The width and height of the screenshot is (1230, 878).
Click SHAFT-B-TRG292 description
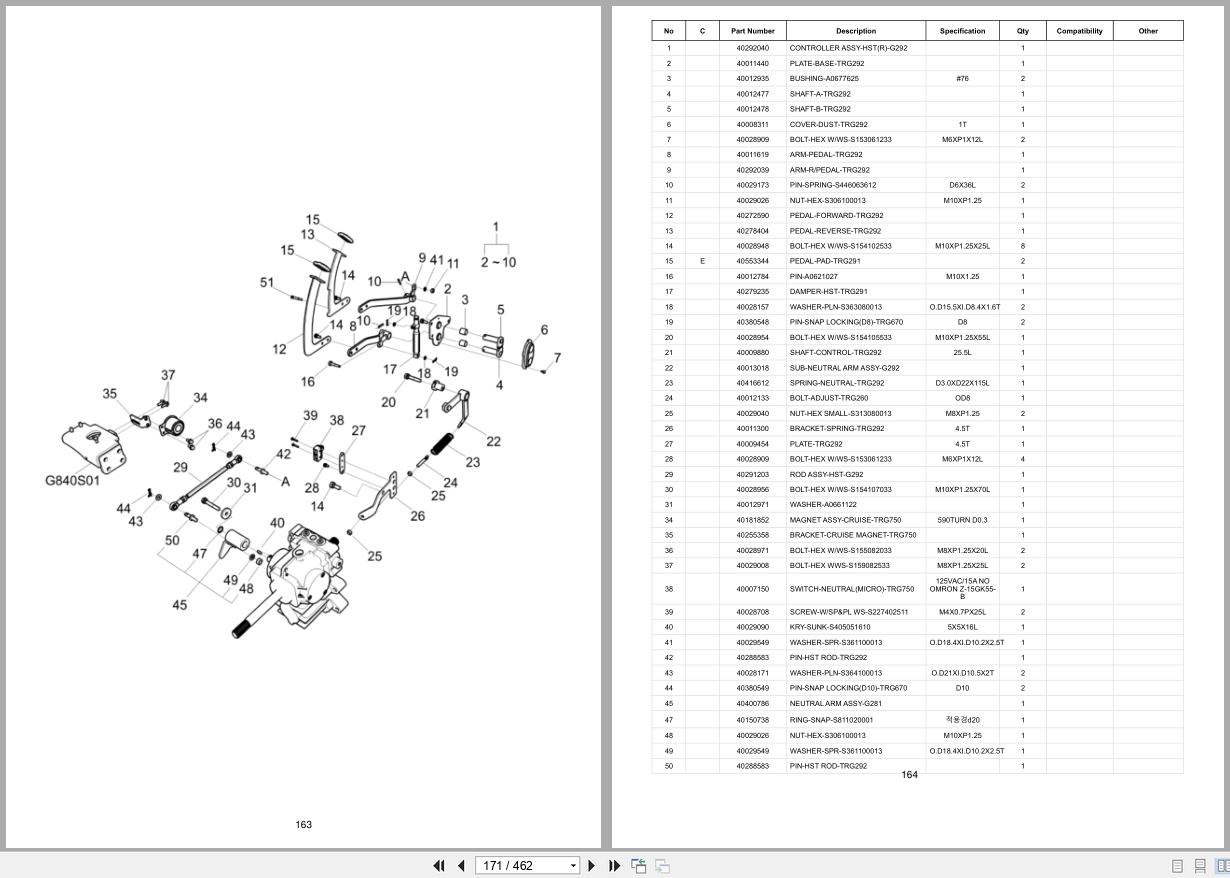820,109
